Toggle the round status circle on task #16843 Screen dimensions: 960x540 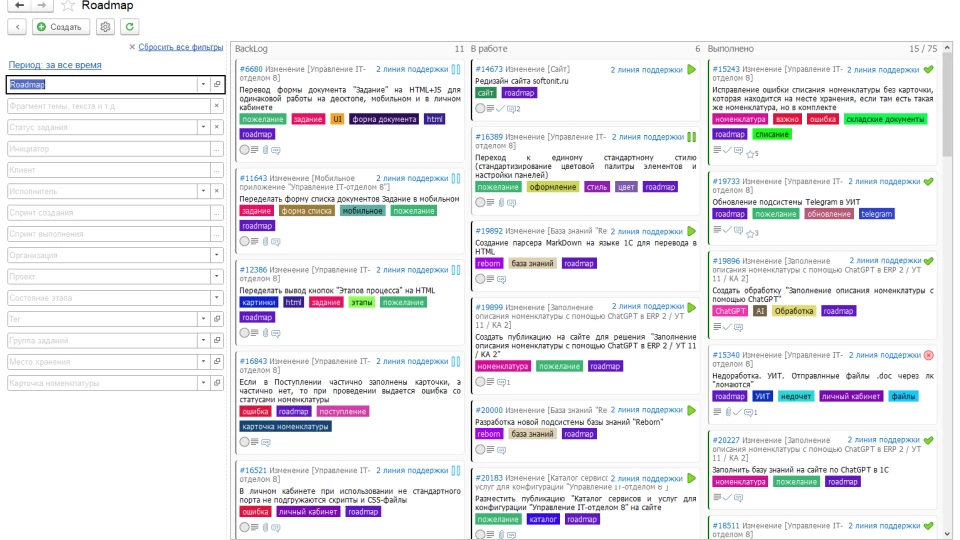(x=244, y=442)
